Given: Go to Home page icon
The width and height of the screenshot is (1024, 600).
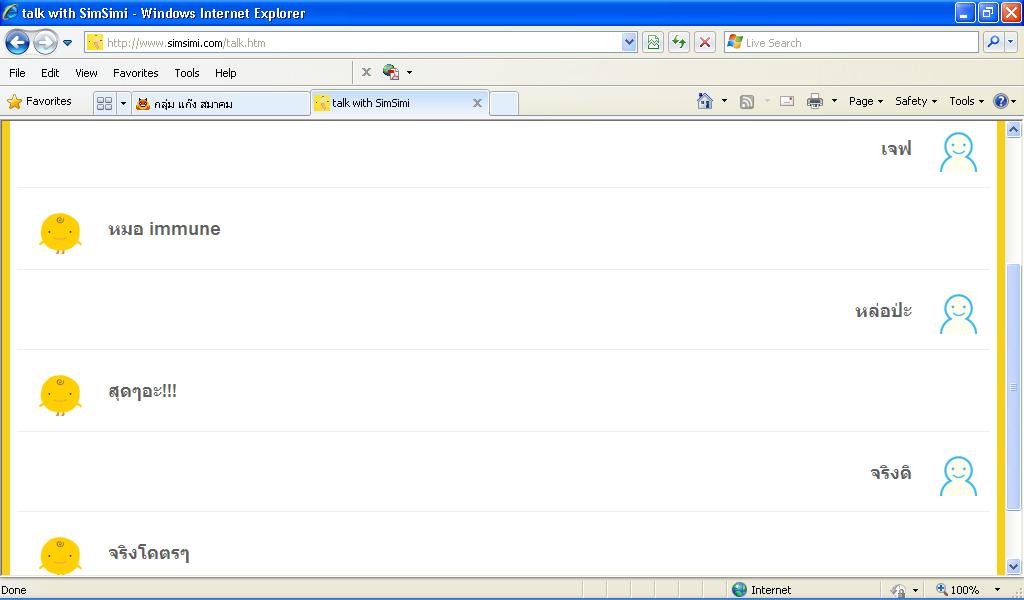Looking at the screenshot, I should (705, 101).
